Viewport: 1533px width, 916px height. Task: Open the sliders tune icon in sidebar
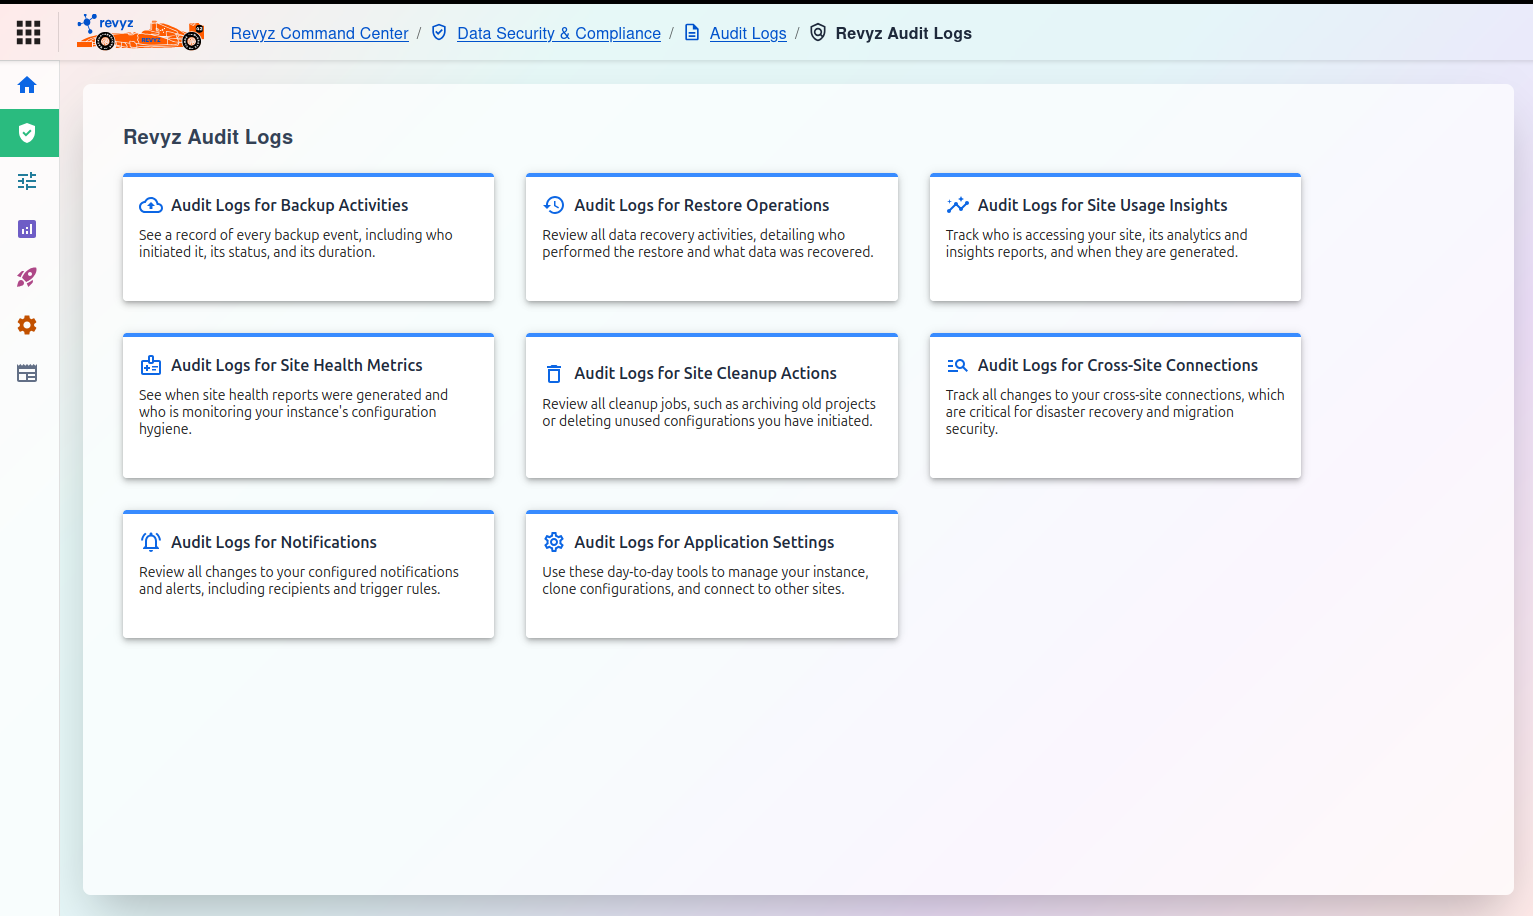tap(27, 181)
